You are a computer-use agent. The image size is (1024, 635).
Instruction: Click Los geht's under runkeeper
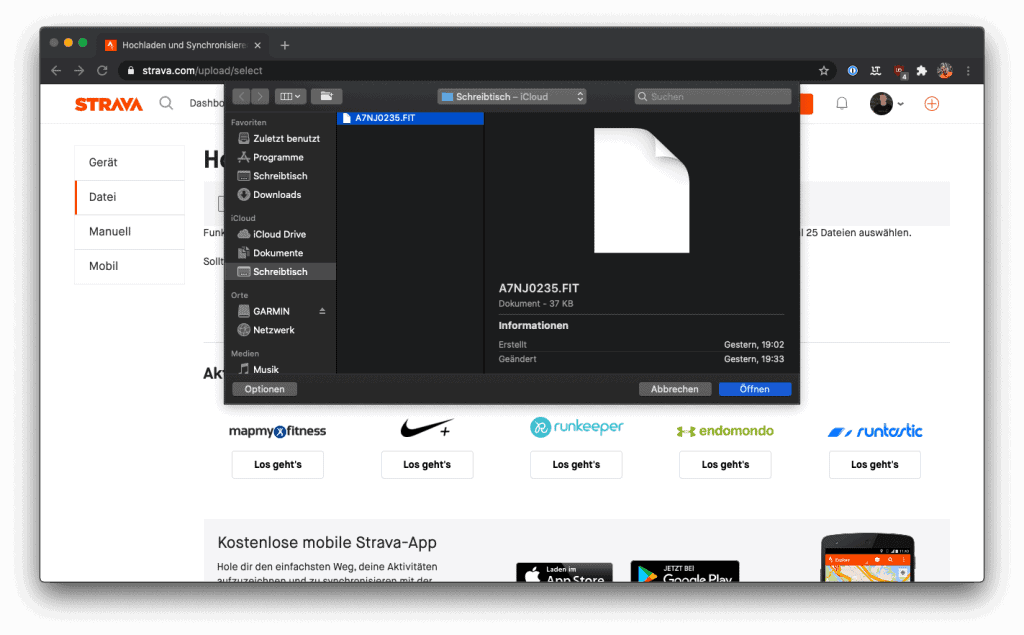[x=576, y=464]
